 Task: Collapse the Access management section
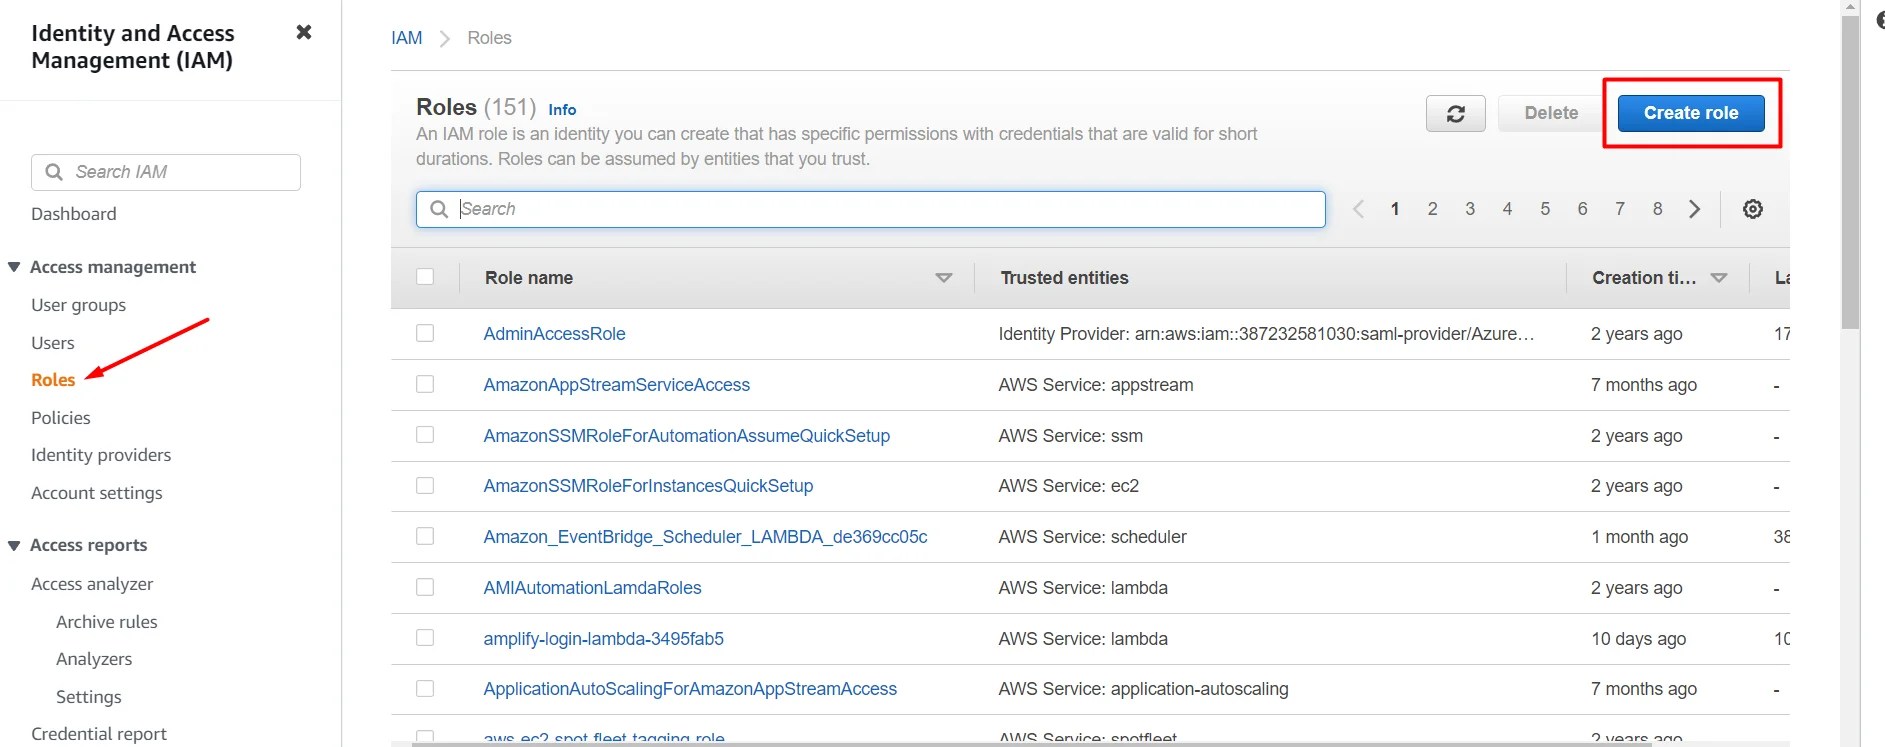pyautogui.click(x=14, y=267)
